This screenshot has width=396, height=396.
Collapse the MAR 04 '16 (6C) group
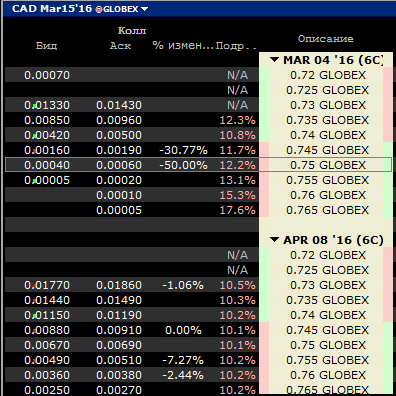pyautogui.click(x=274, y=60)
